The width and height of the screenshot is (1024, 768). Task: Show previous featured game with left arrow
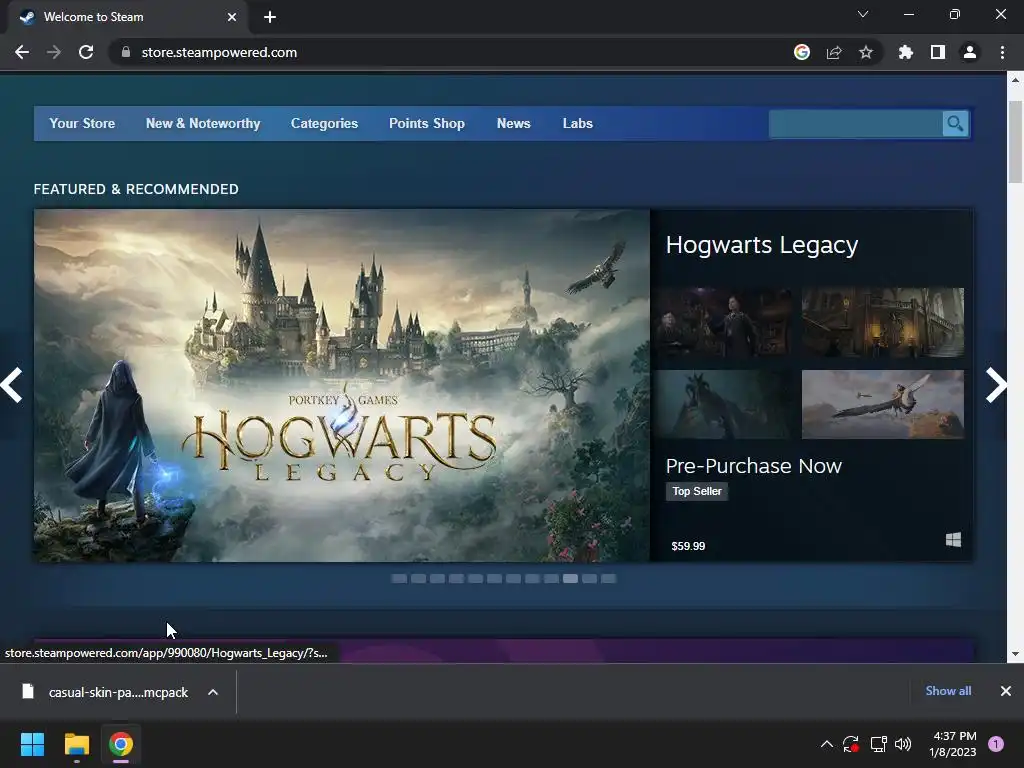click(12, 385)
